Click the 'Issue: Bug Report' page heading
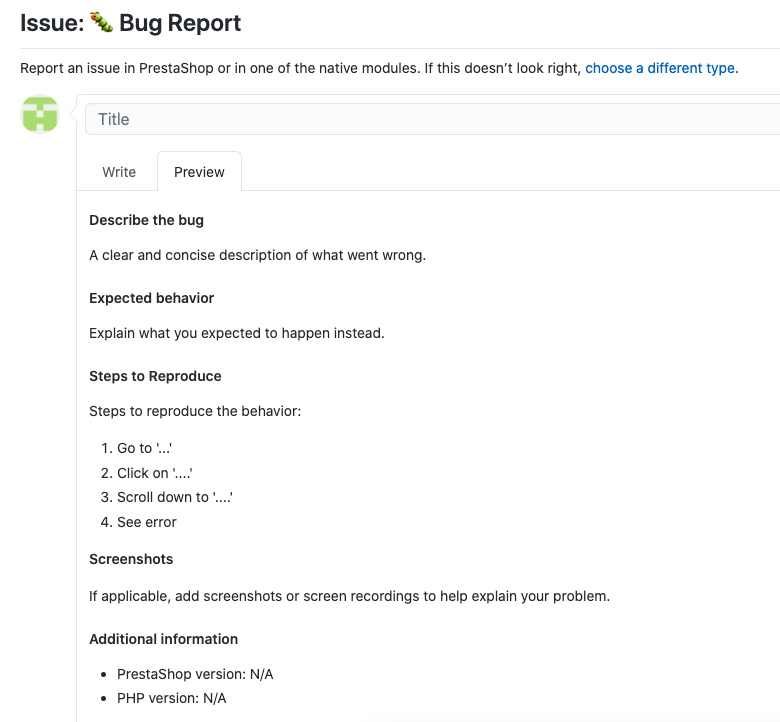Image resolution: width=780 pixels, height=722 pixels. (x=130, y=23)
